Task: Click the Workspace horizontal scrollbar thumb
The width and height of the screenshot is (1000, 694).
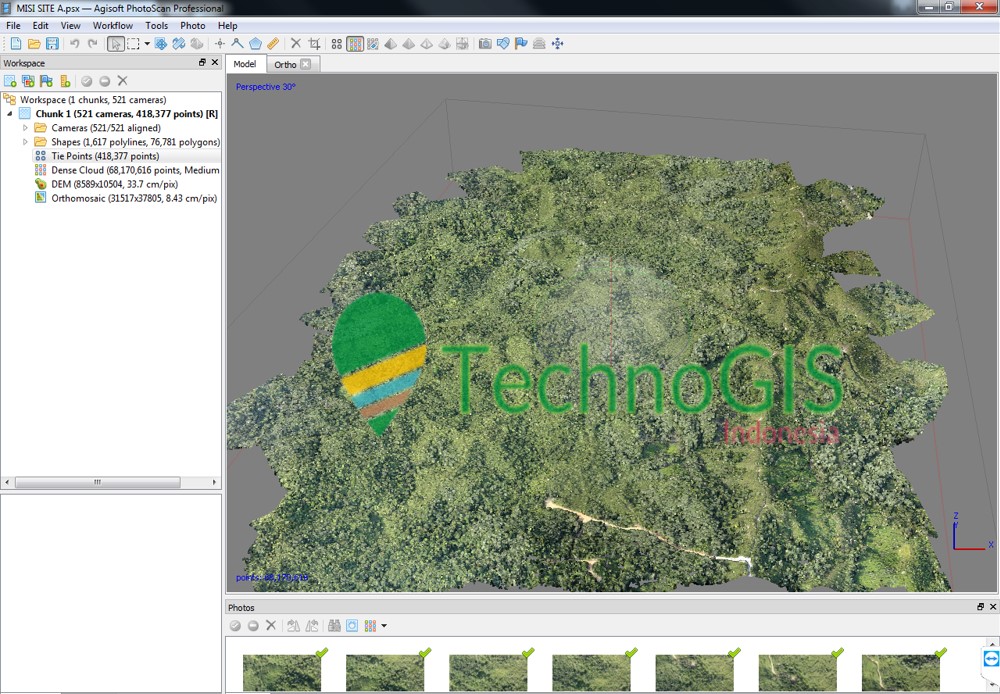Action: click(98, 482)
